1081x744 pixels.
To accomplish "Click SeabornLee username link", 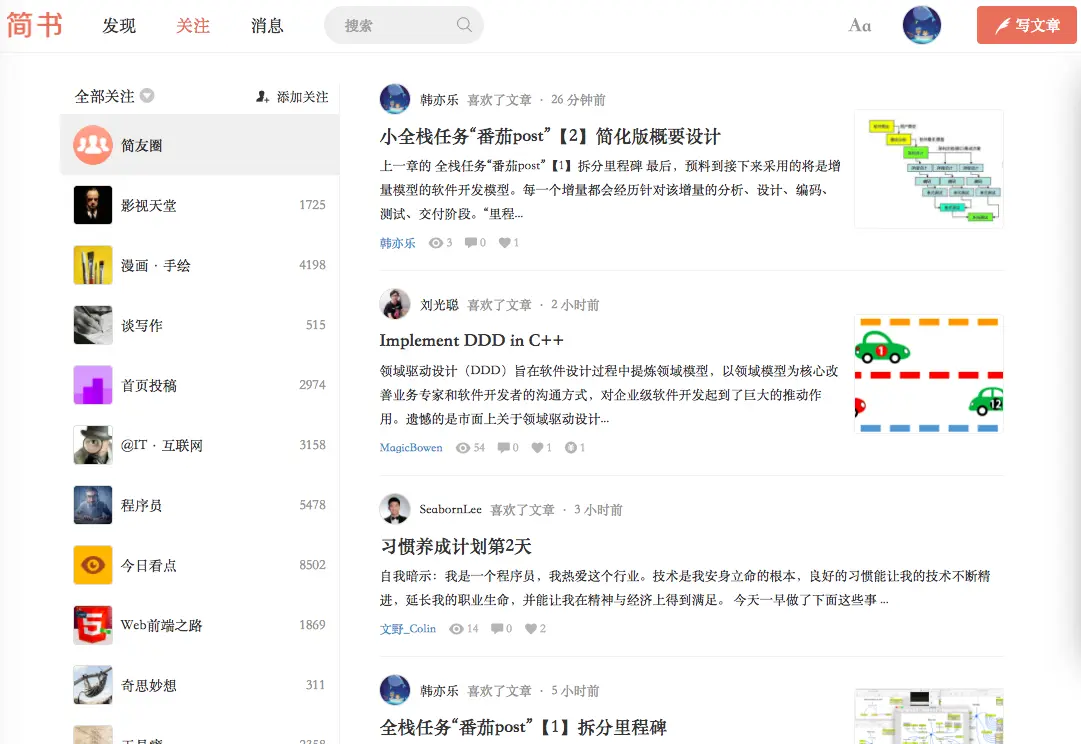I will pos(450,510).
